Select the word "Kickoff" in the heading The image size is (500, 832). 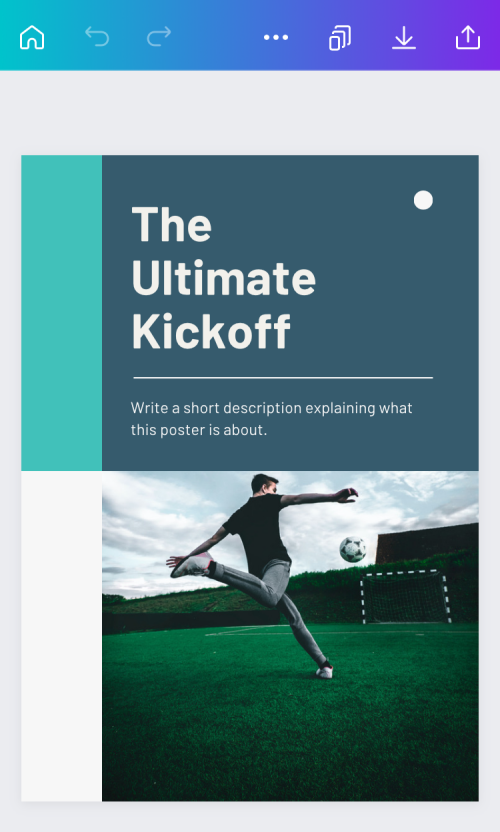pyautogui.click(x=211, y=331)
